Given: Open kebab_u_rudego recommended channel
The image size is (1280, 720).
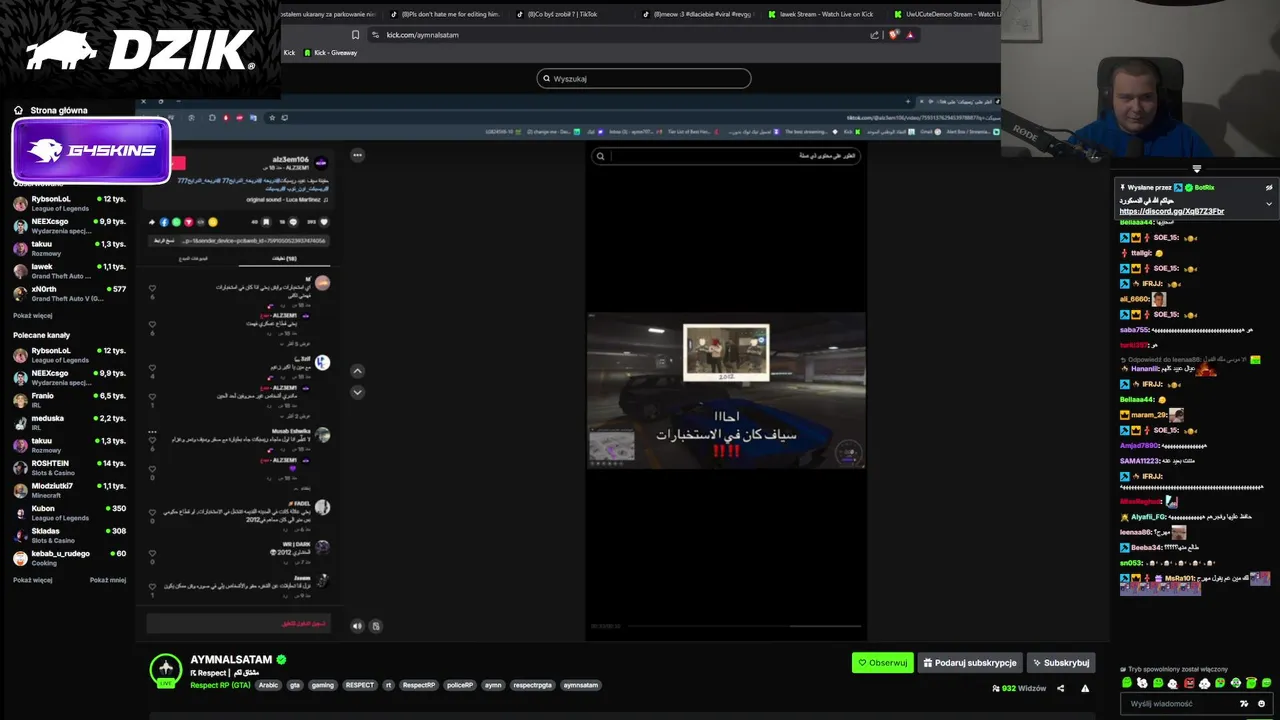Looking at the screenshot, I should [69, 558].
